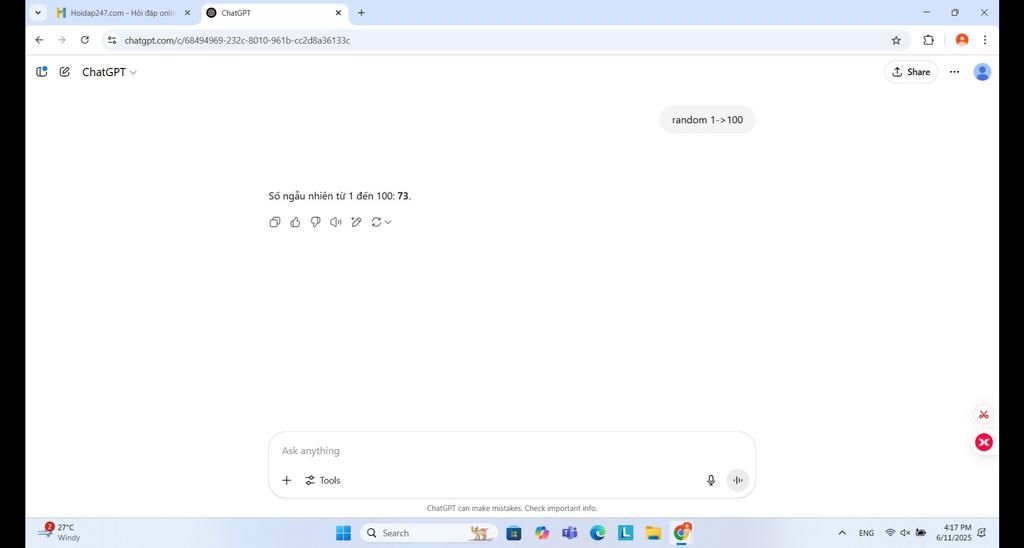Open the ChatGPT sidebar
Image resolution: width=1024 pixels, height=548 pixels.
point(42,72)
